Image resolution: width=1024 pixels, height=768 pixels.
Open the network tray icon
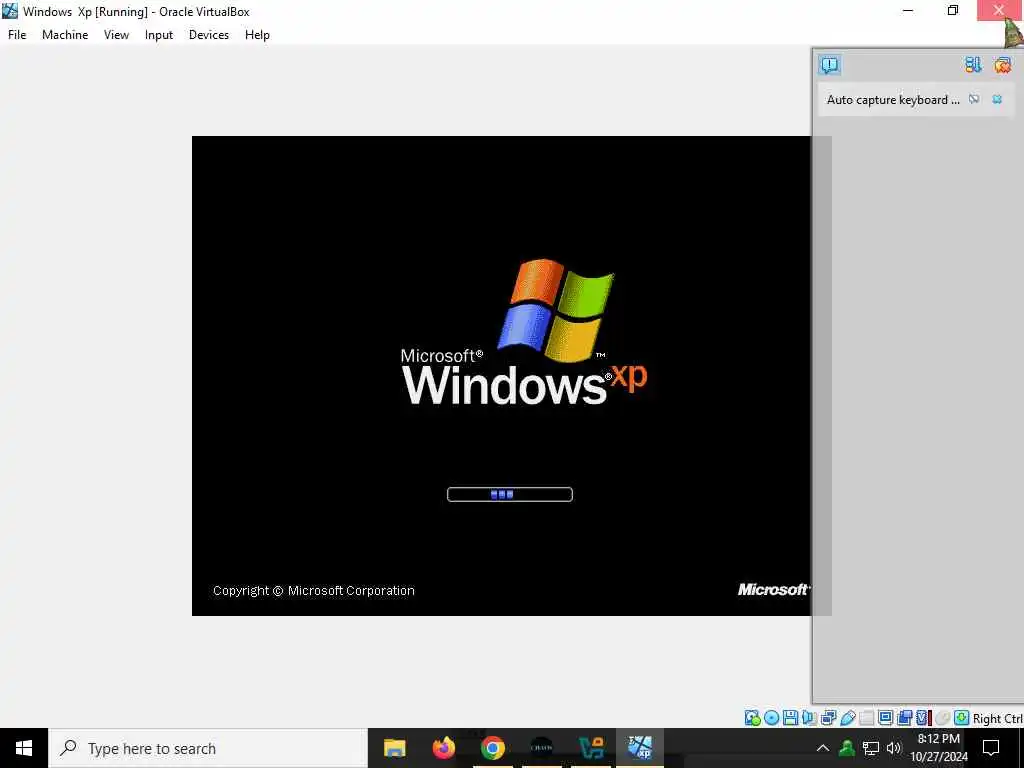point(871,748)
